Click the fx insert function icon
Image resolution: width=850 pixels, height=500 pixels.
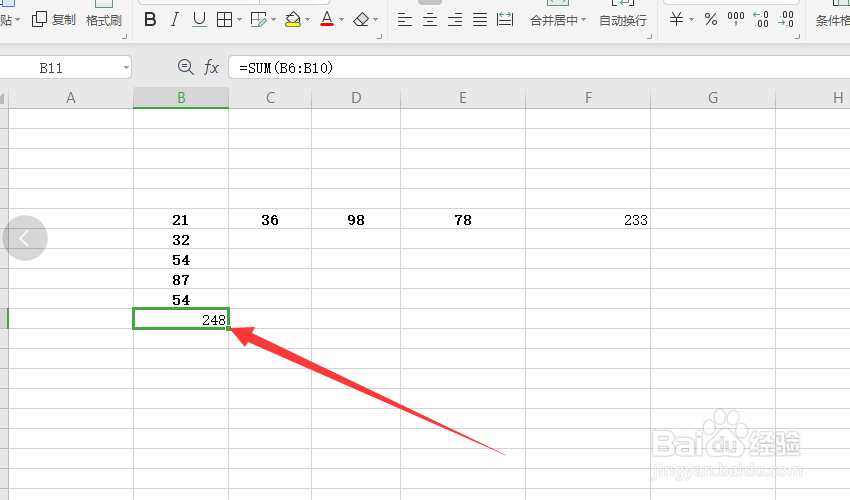(x=211, y=67)
